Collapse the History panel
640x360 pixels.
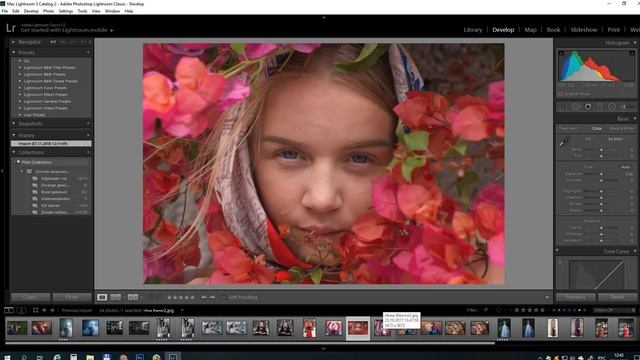tap(13, 135)
